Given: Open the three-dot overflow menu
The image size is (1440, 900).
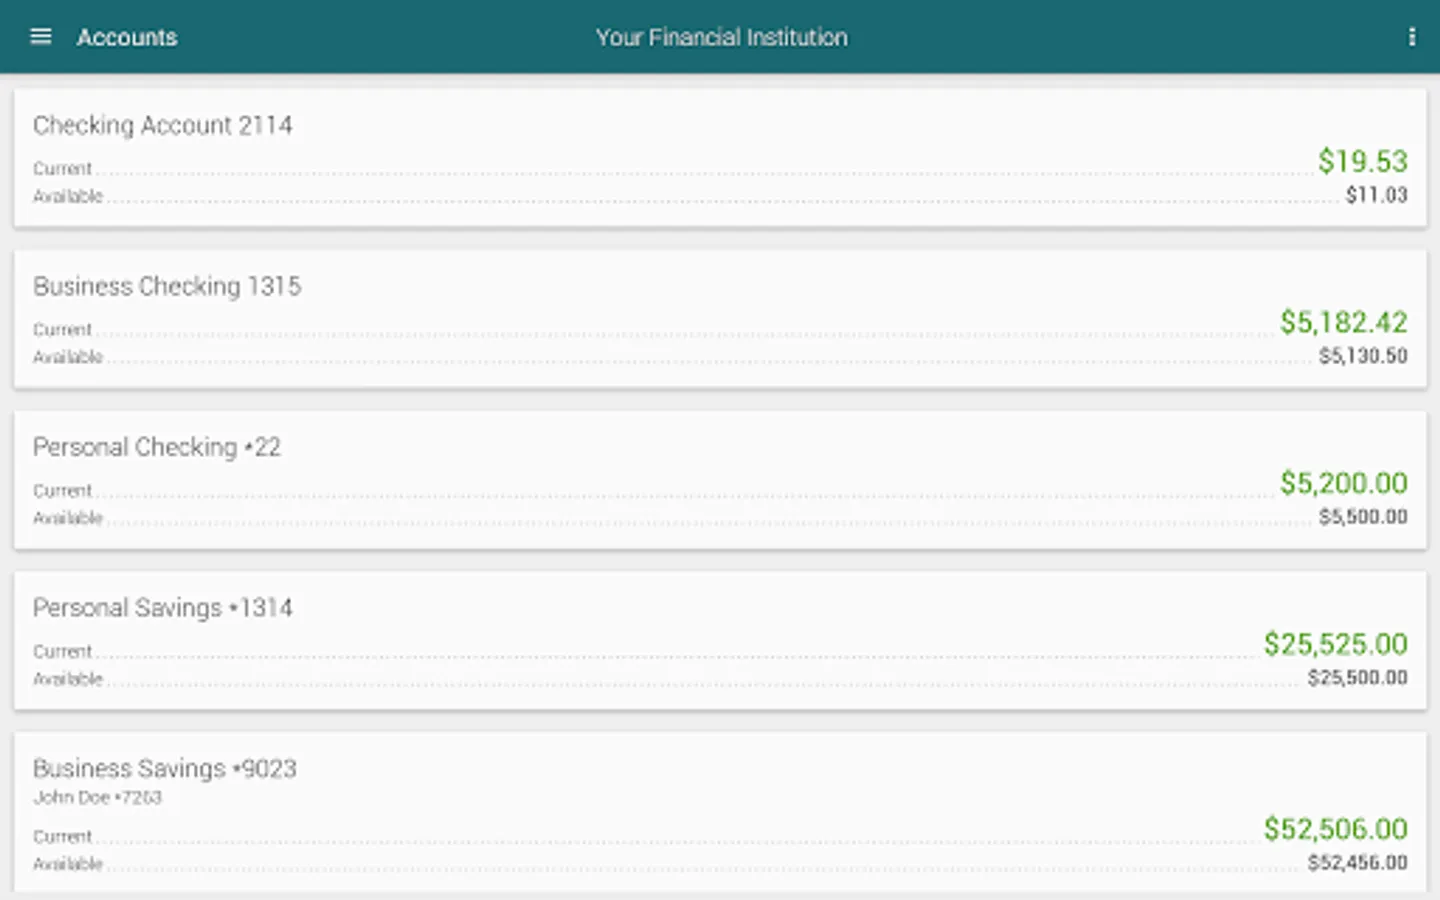Looking at the screenshot, I should [1411, 37].
